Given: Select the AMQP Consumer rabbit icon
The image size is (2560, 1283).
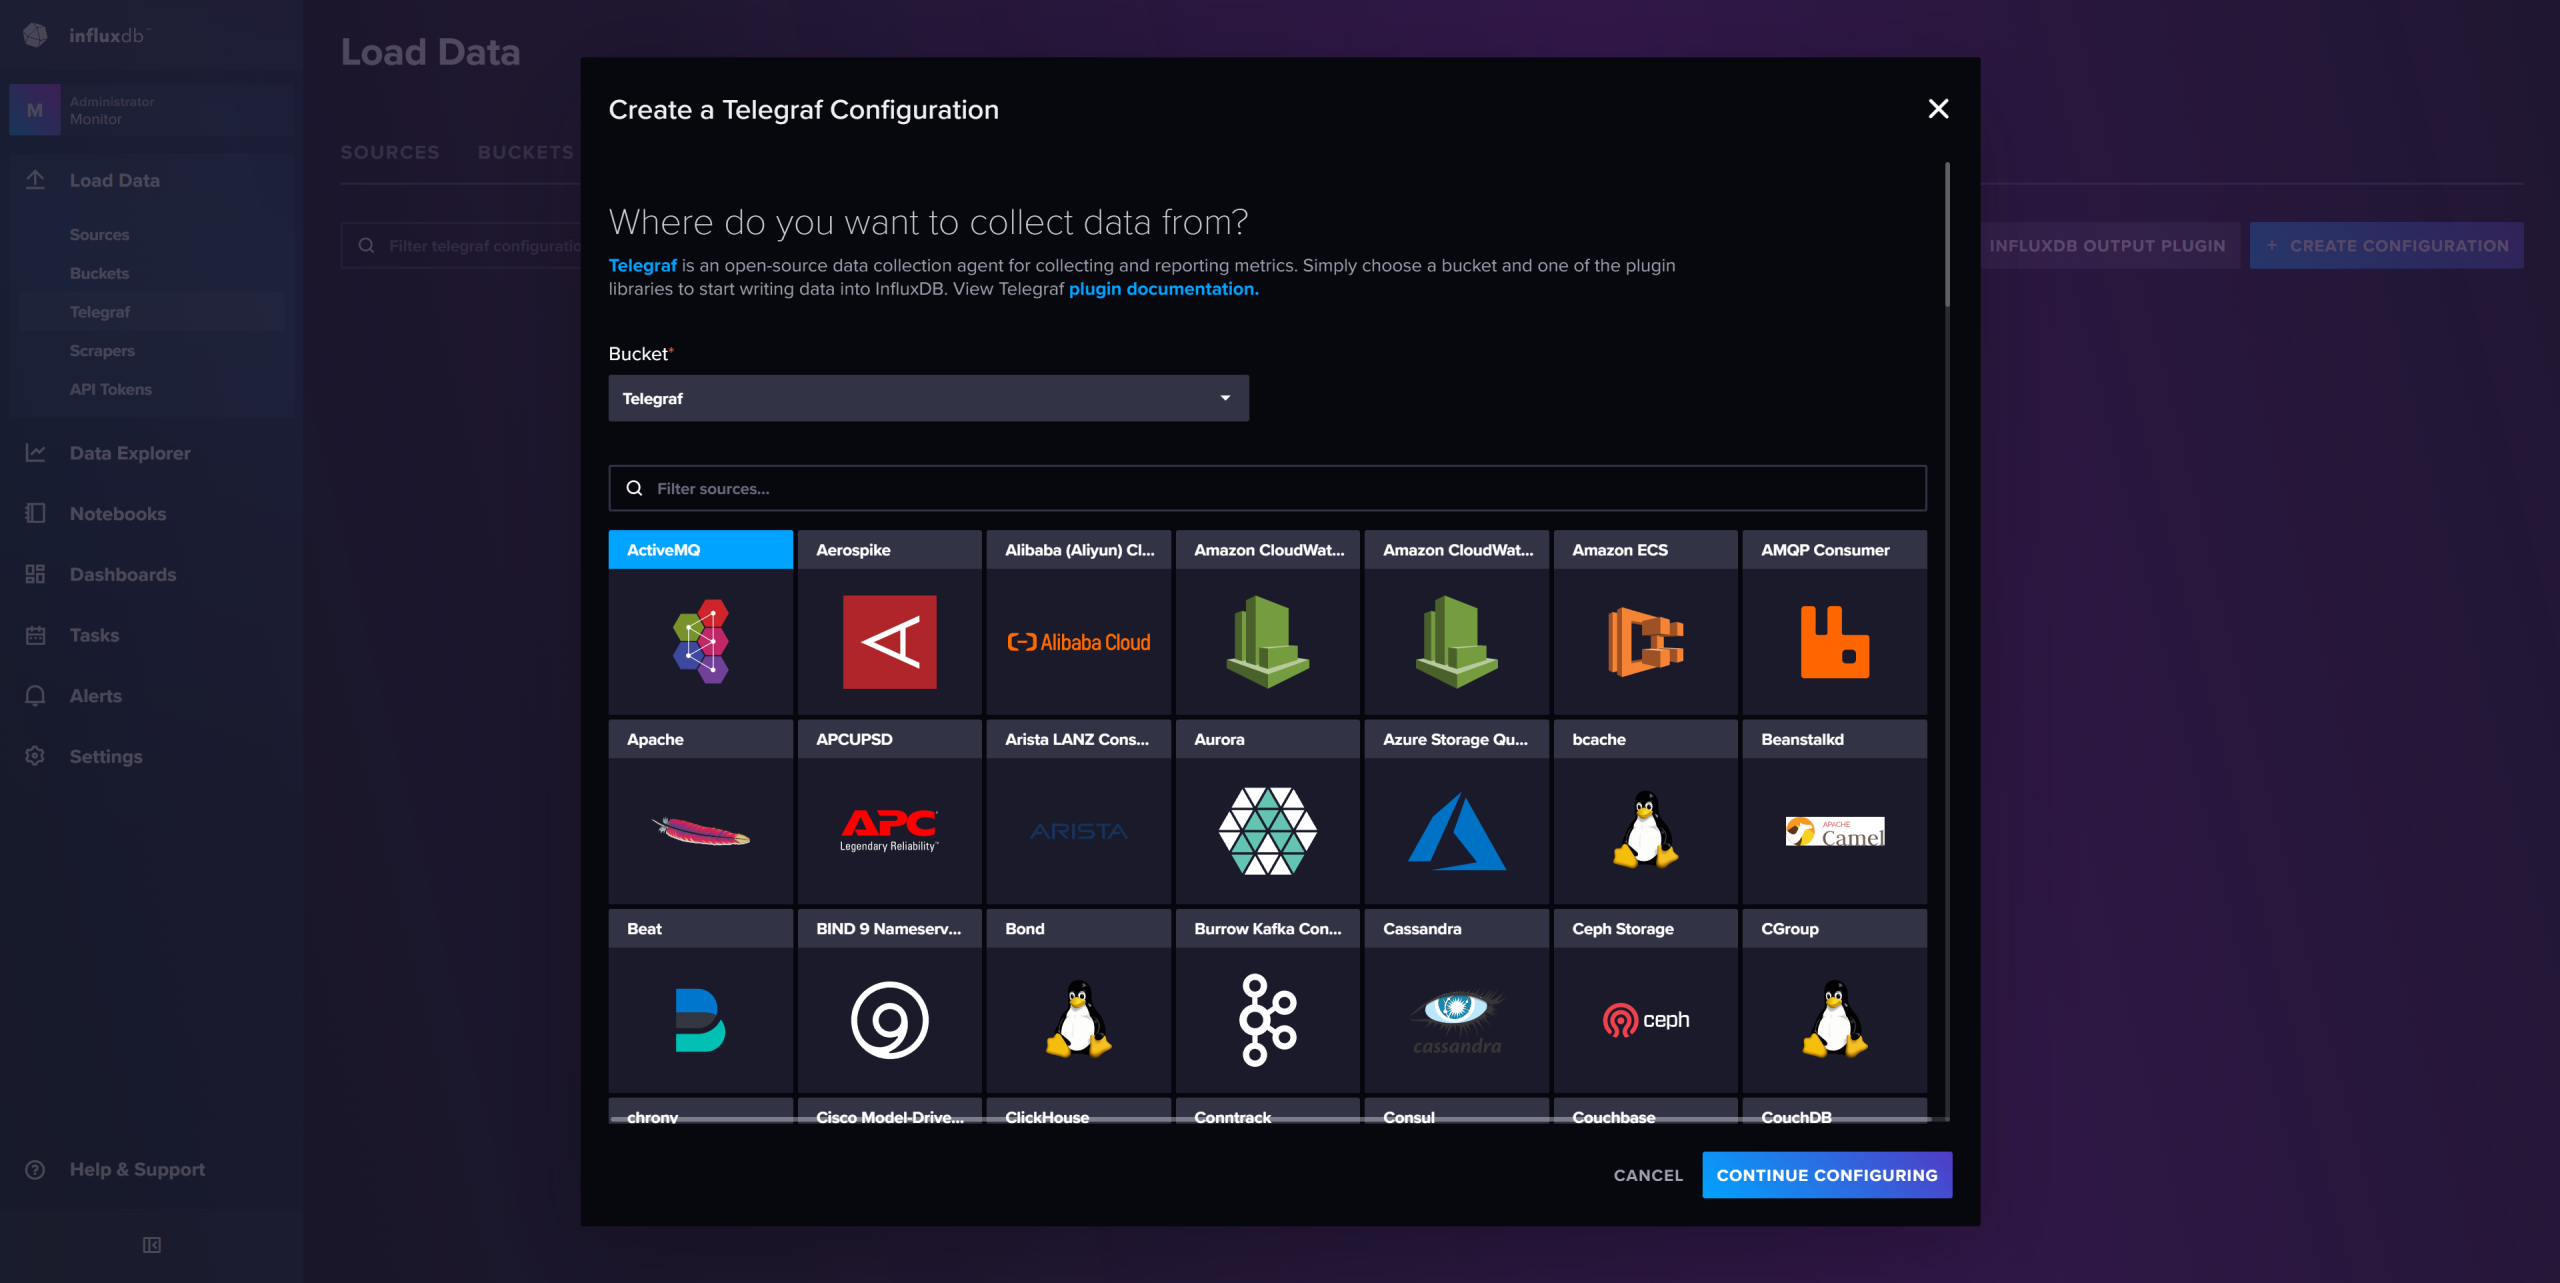Looking at the screenshot, I should [x=1834, y=641].
